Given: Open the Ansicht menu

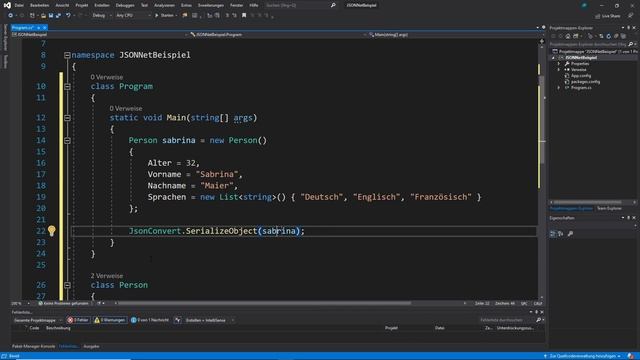Looking at the screenshot, I should click(x=62, y=5).
